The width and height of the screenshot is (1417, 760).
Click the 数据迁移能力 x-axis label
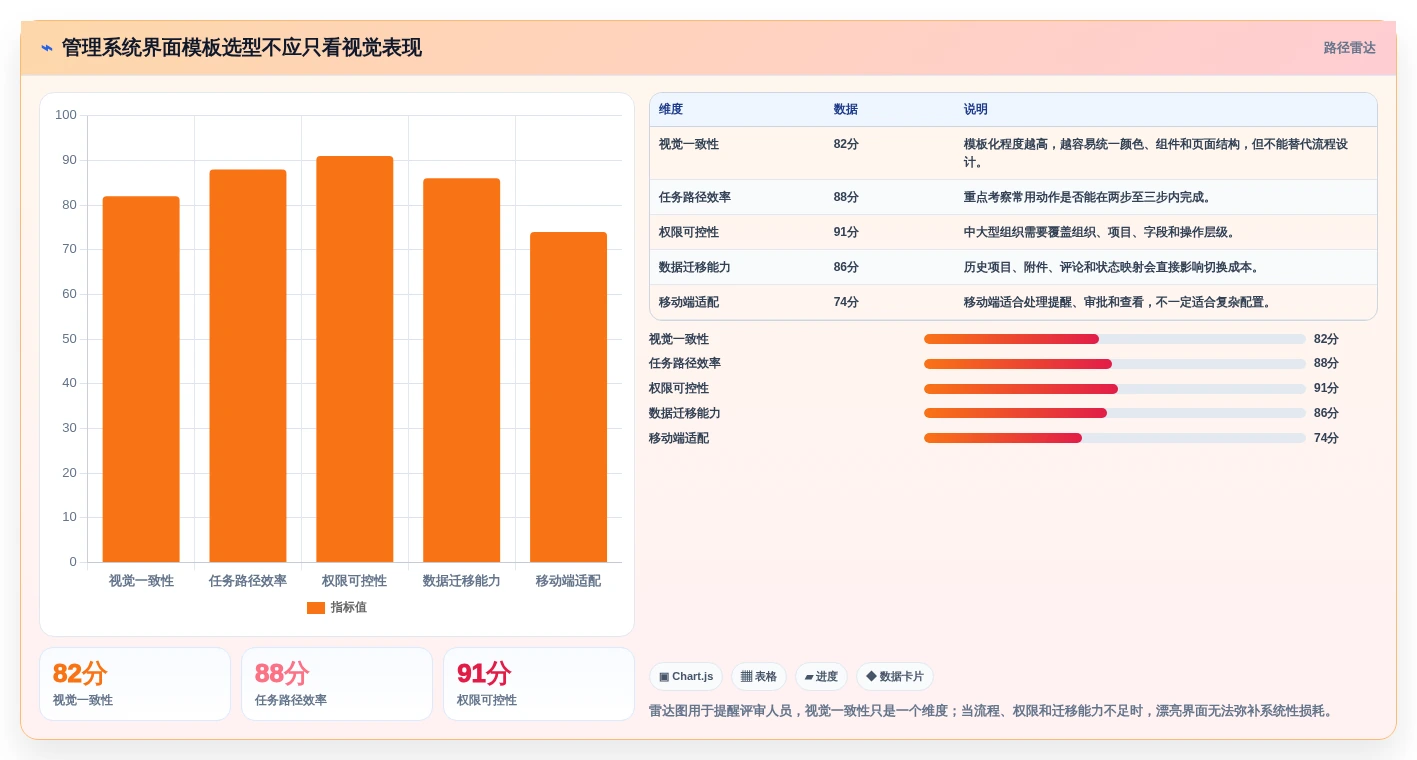pos(462,581)
